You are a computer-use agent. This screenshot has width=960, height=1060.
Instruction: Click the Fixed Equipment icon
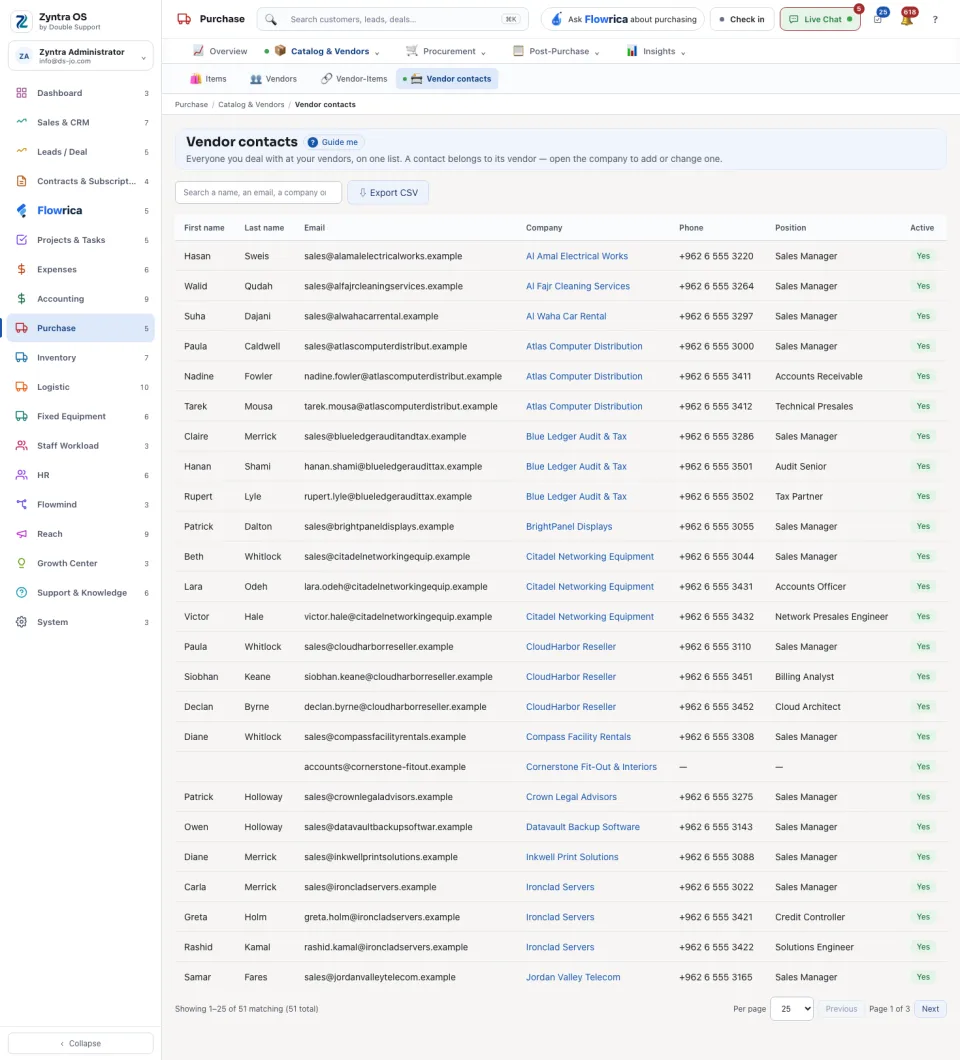coord(22,416)
